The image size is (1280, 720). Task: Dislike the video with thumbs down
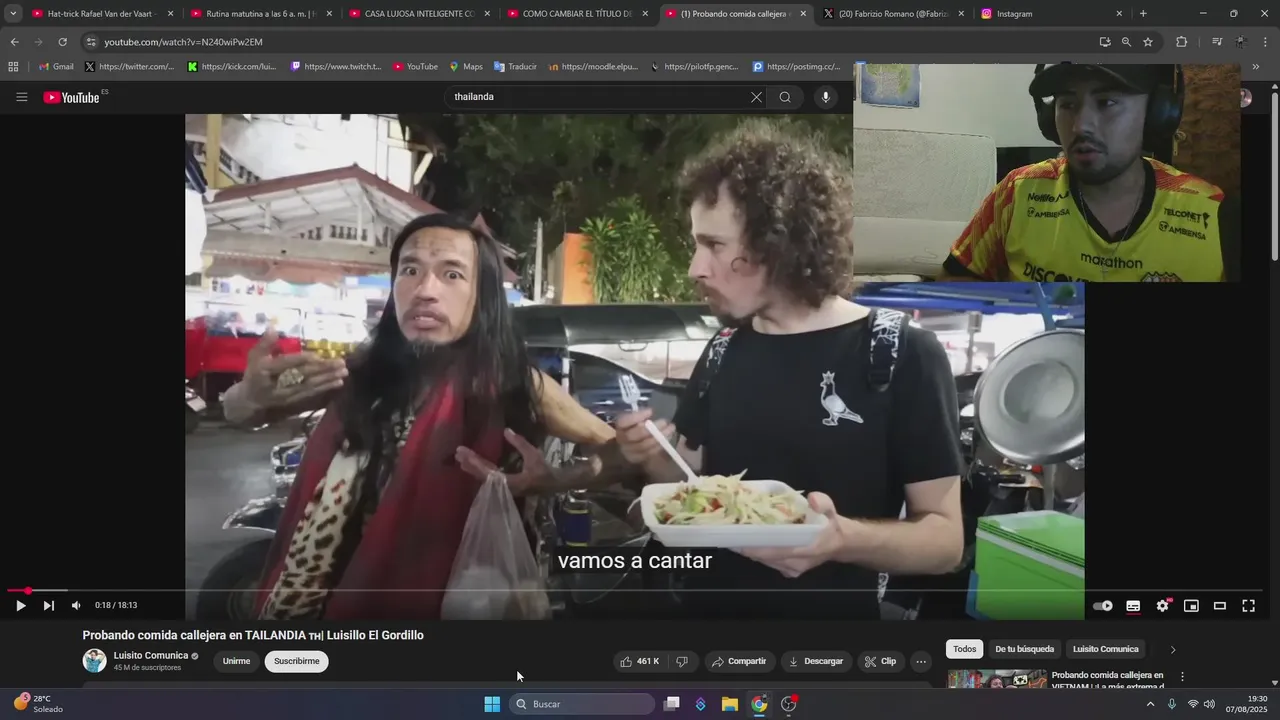682,661
